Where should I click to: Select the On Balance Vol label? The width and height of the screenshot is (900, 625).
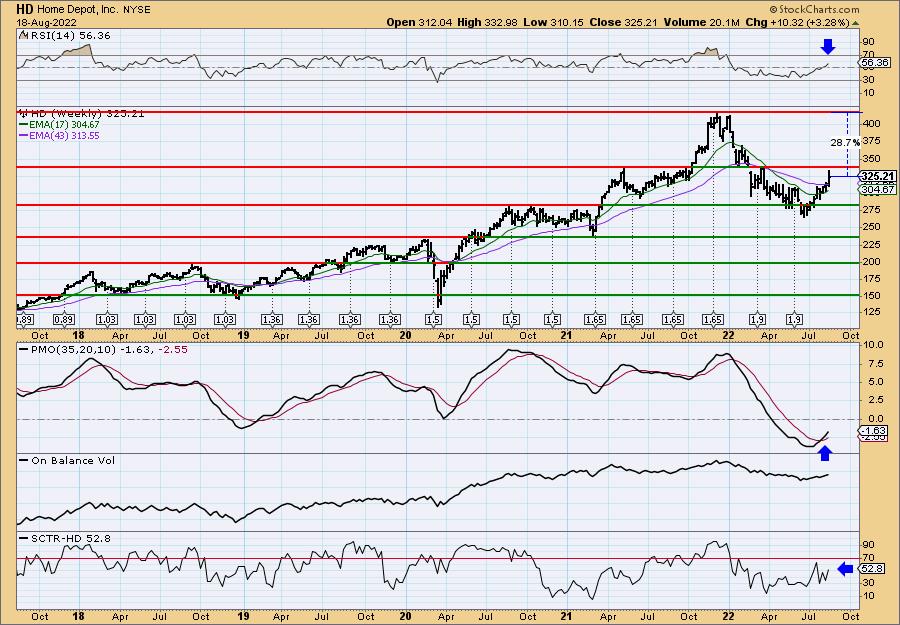click(67, 460)
